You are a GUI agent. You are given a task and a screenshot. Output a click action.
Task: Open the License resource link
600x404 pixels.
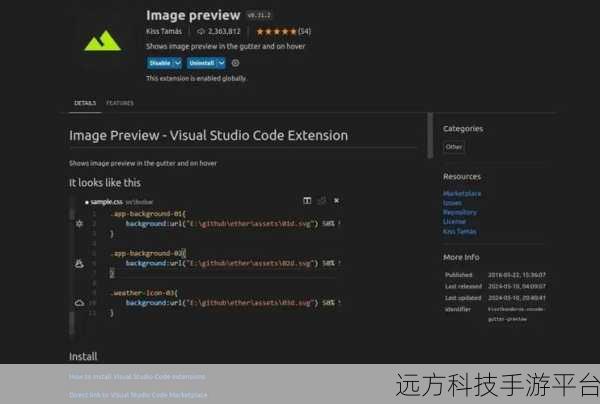click(454, 222)
